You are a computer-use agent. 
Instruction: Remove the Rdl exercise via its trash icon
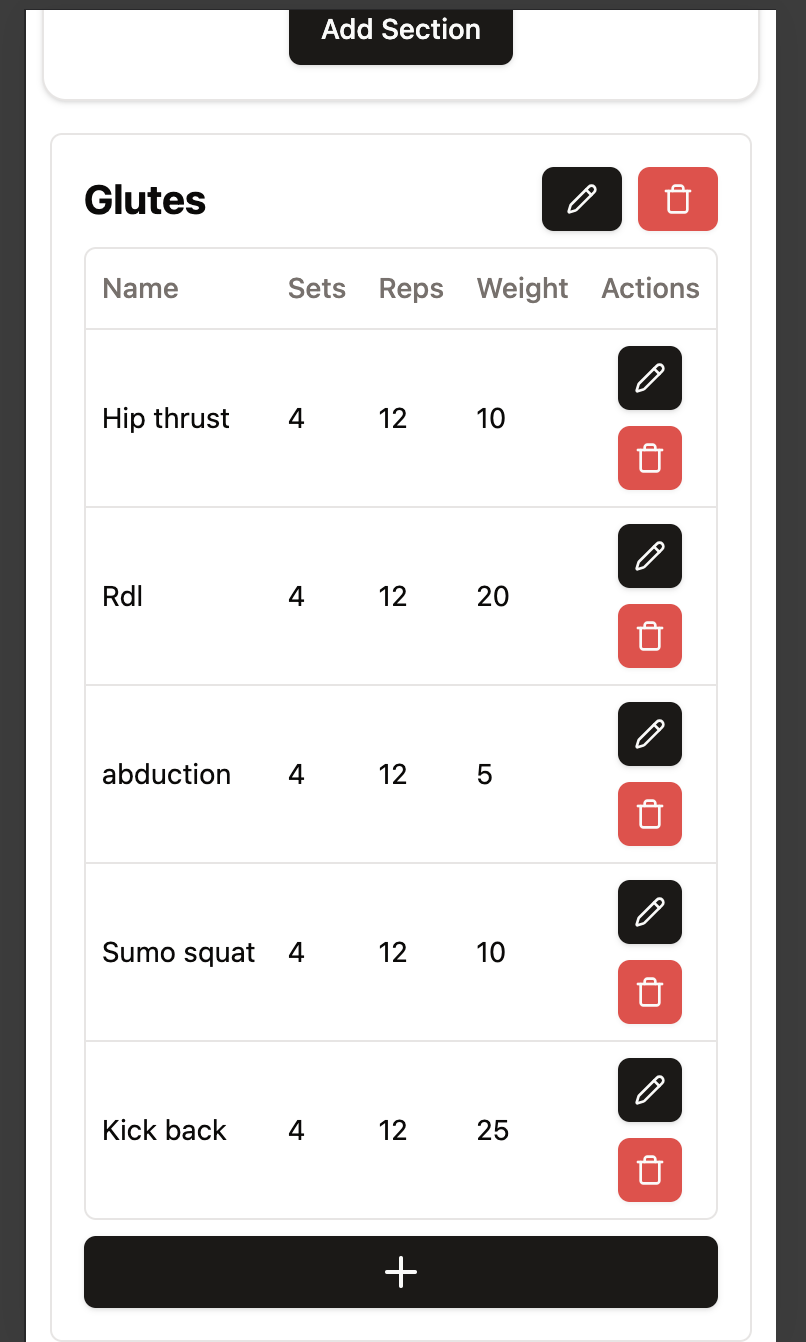pos(649,636)
